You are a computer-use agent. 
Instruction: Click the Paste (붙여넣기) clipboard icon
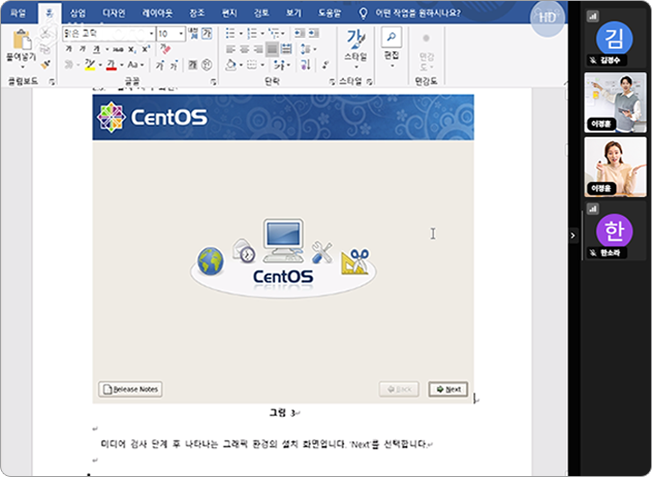click(22, 40)
